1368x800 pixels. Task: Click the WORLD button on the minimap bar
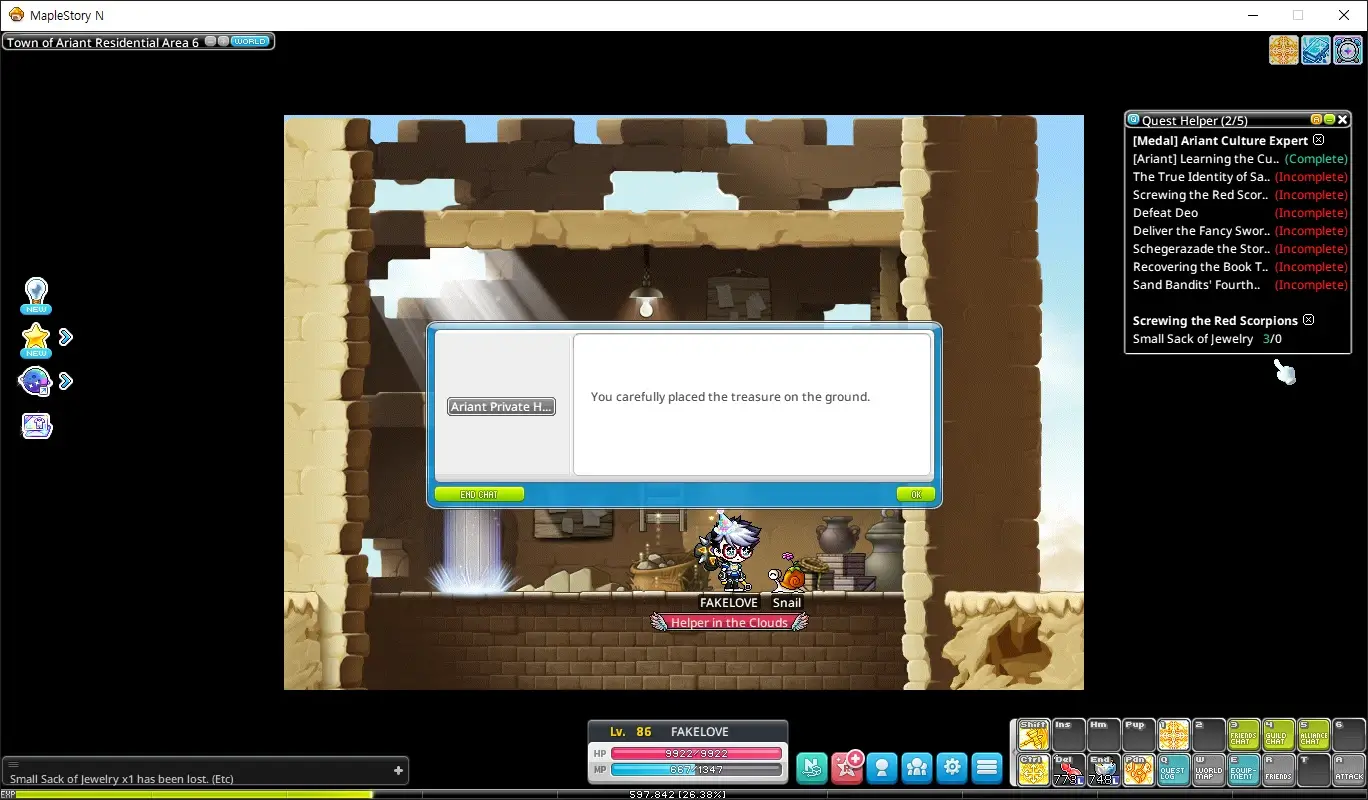point(250,41)
